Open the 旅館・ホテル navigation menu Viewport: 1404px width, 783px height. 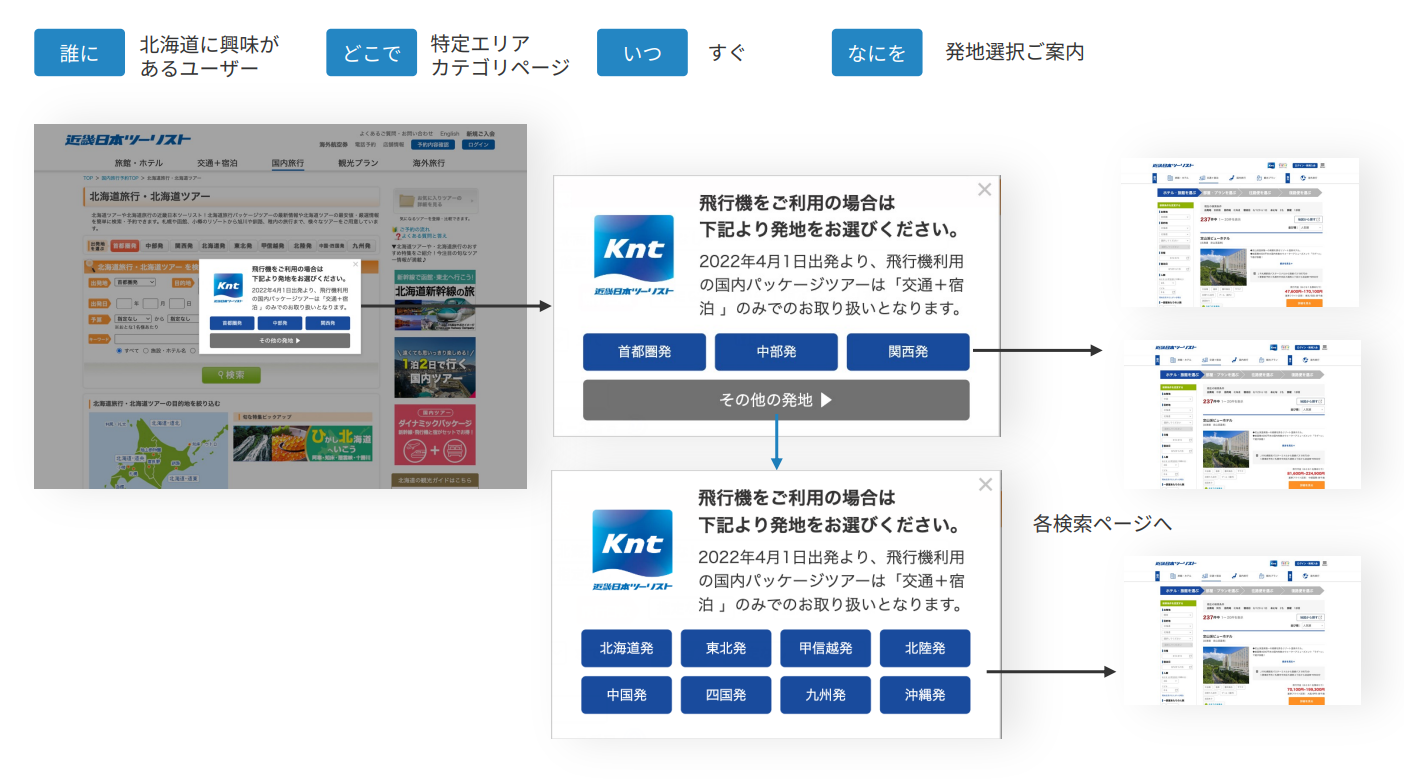(138, 163)
